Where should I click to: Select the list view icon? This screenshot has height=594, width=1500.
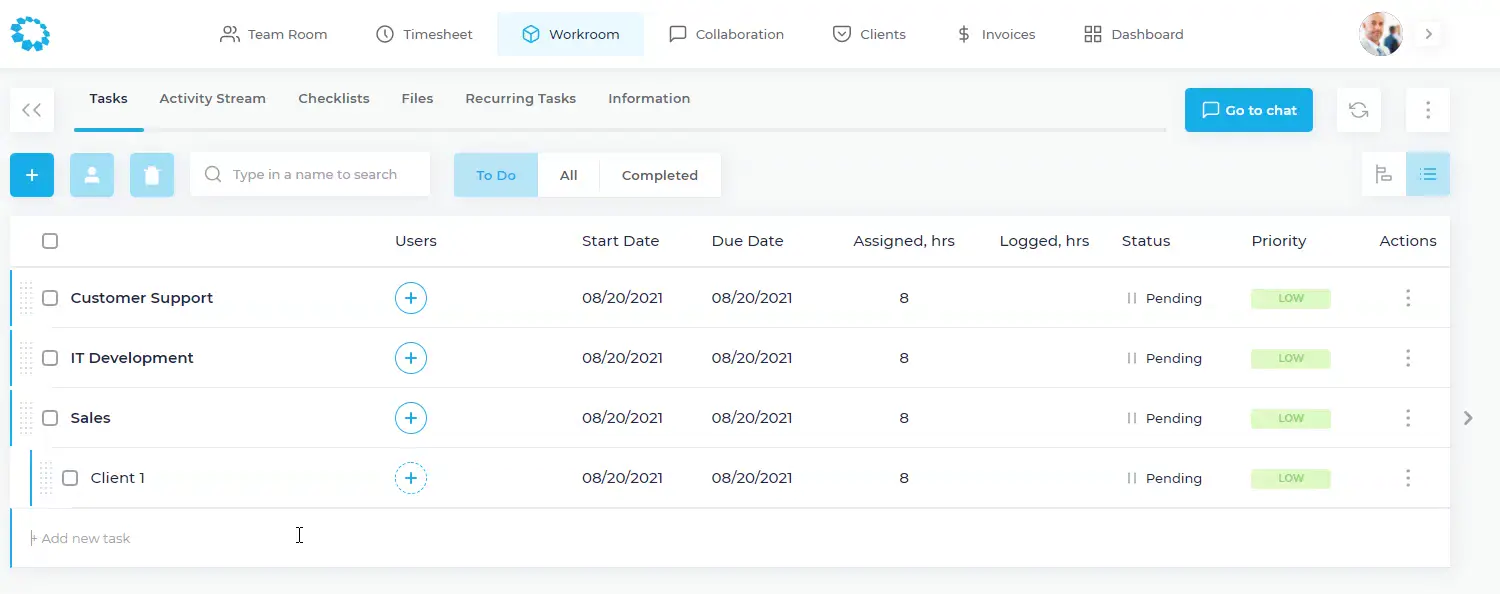[1428, 175]
